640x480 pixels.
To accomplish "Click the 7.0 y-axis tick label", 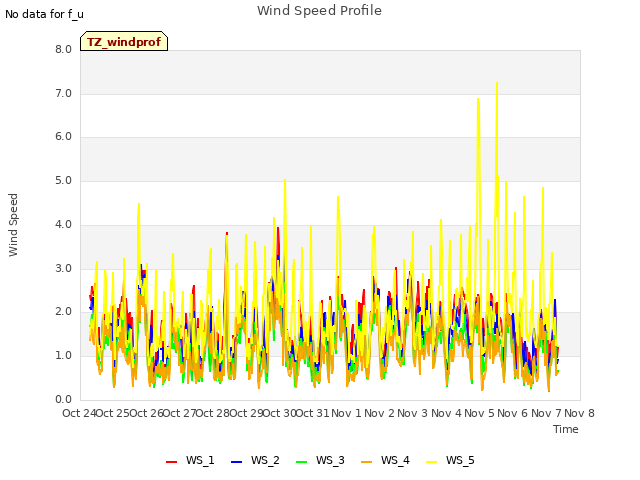I will (x=63, y=93).
